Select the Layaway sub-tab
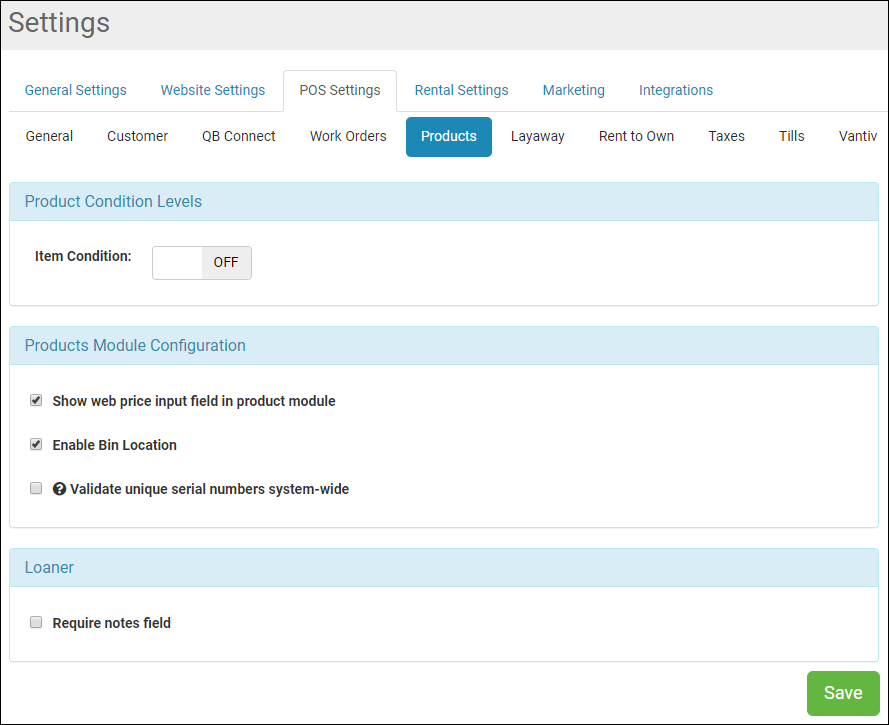This screenshot has height=725, width=889. [x=537, y=136]
